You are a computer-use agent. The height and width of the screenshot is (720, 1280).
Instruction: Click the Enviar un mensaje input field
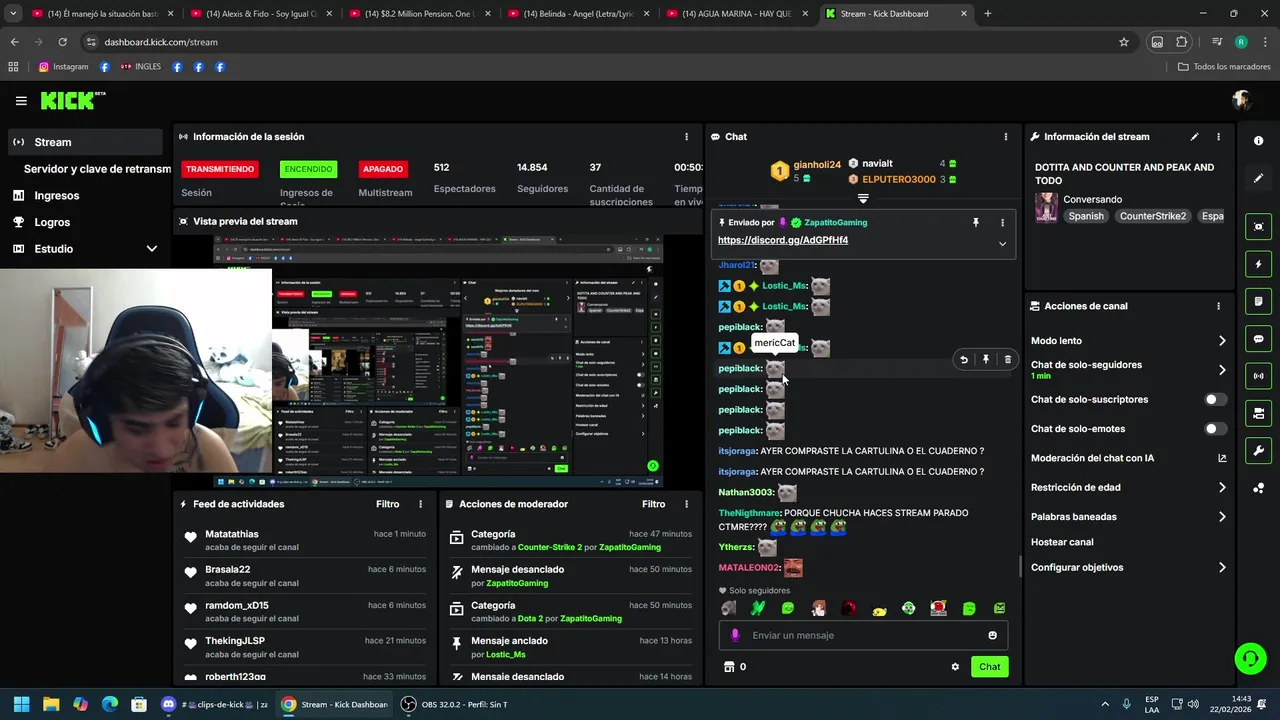(863, 635)
